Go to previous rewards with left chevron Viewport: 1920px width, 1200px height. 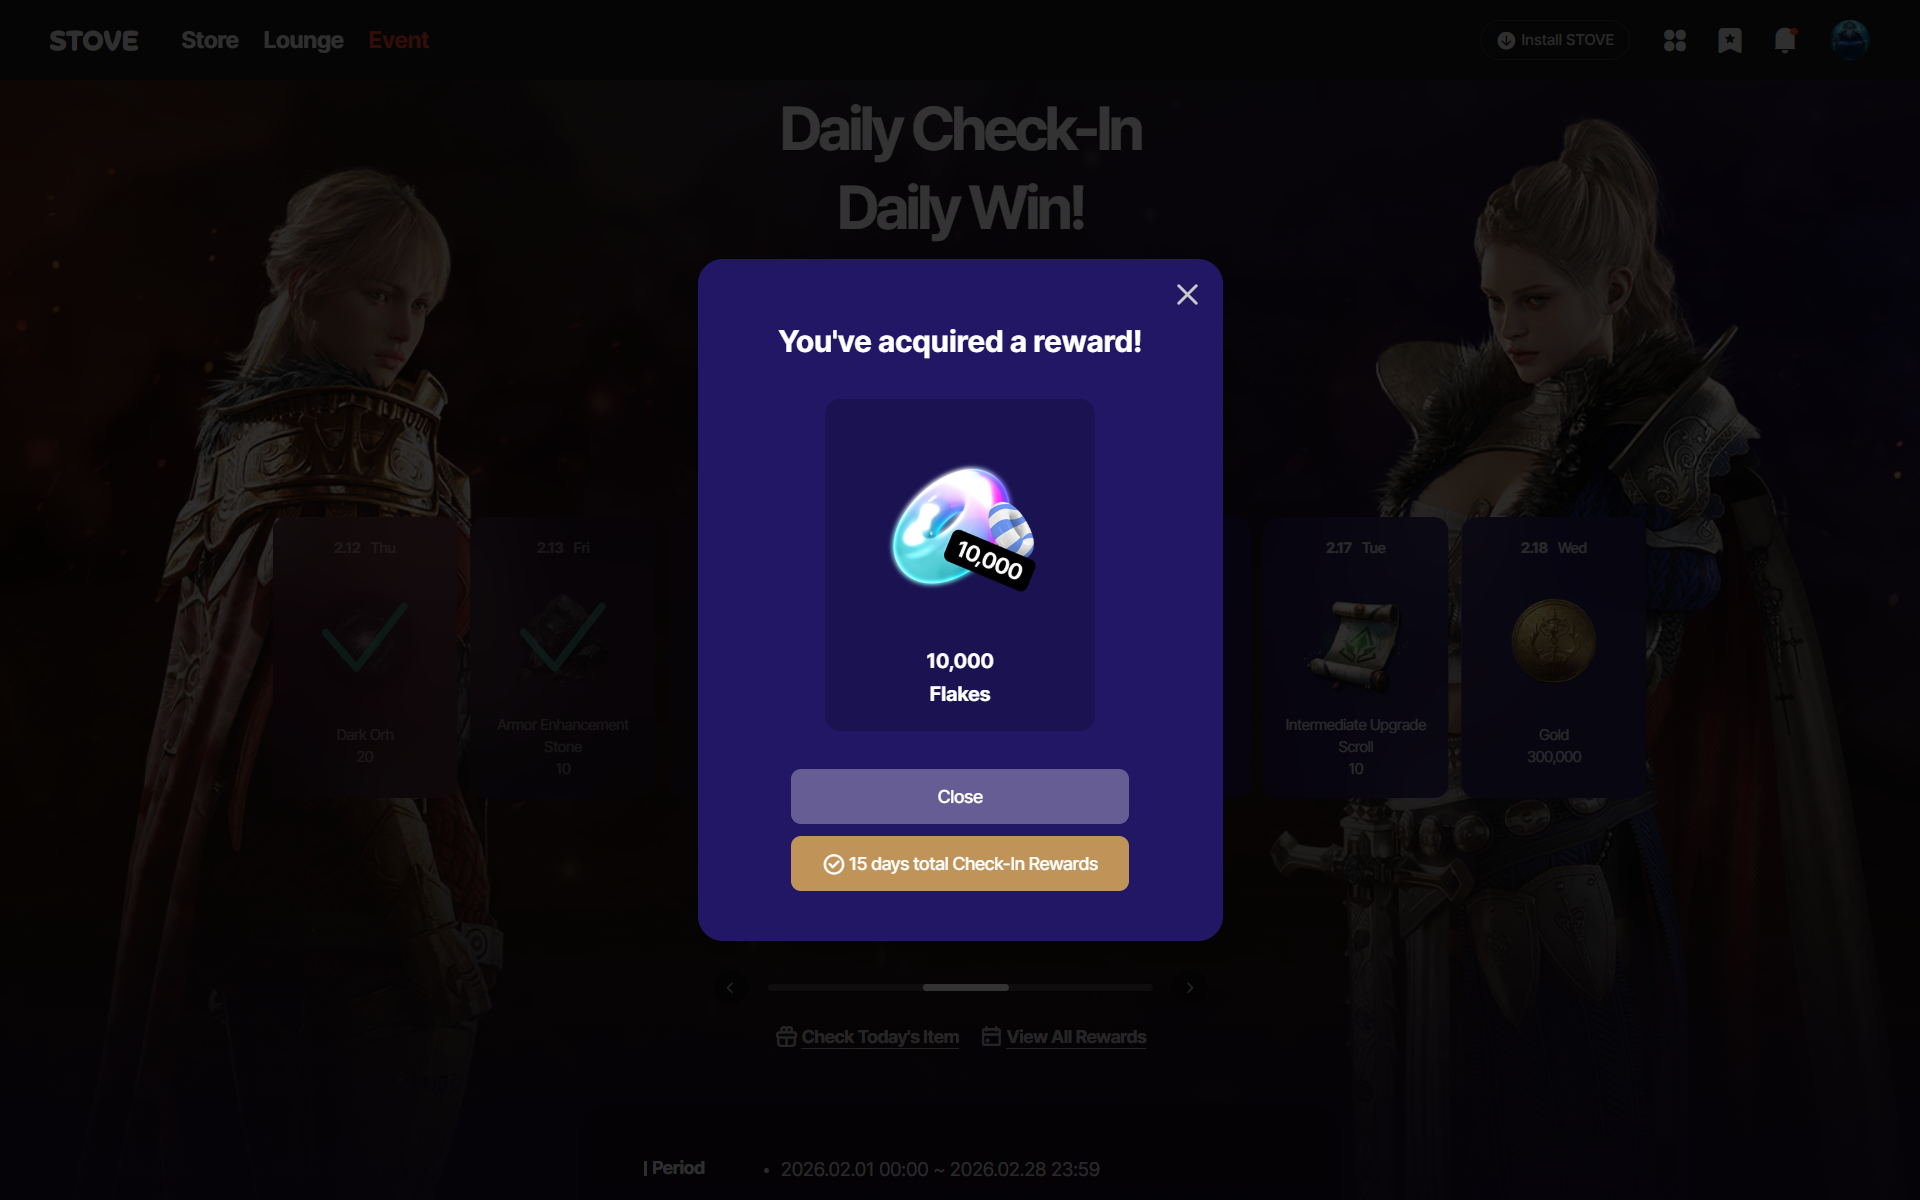(730, 987)
